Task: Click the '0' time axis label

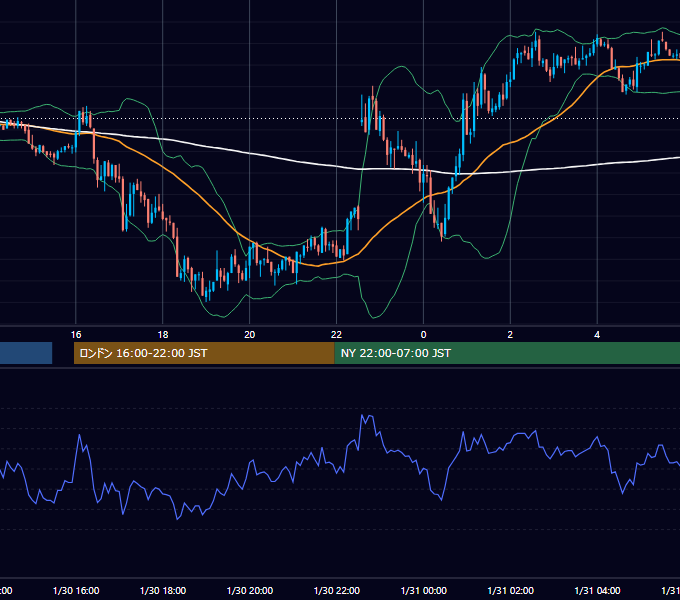Action: point(423,335)
